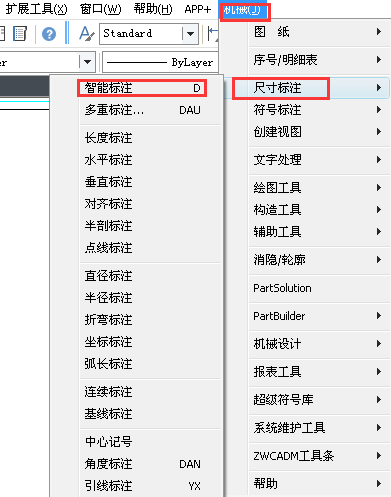
Task: Click the text style A icon
Action: coord(86,34)
